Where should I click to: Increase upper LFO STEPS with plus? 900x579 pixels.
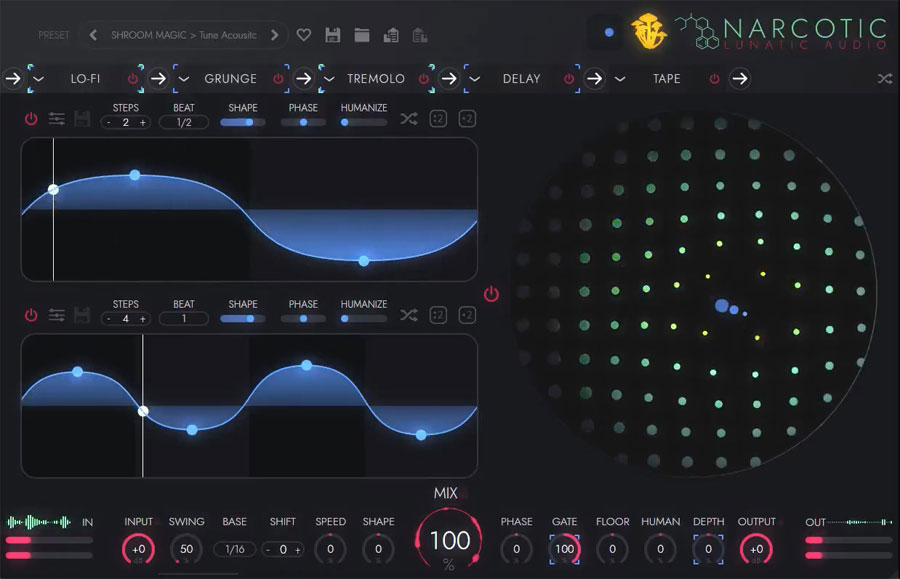[142, 122]
